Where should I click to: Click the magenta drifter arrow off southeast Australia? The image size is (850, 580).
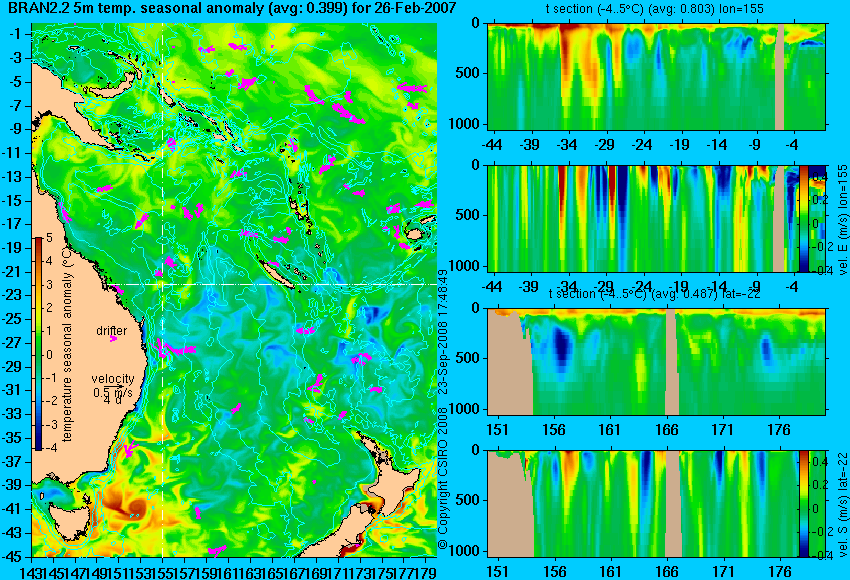click(x=130, y=449)
